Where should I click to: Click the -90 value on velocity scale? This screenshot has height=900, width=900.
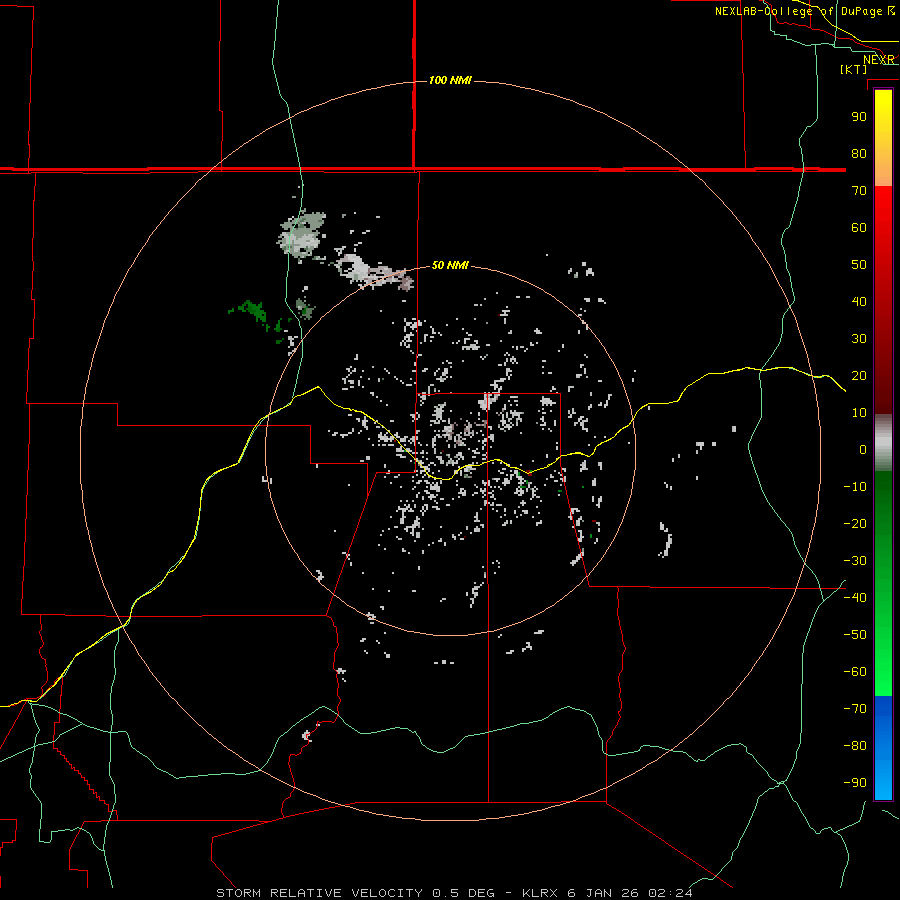pos(855,782)
